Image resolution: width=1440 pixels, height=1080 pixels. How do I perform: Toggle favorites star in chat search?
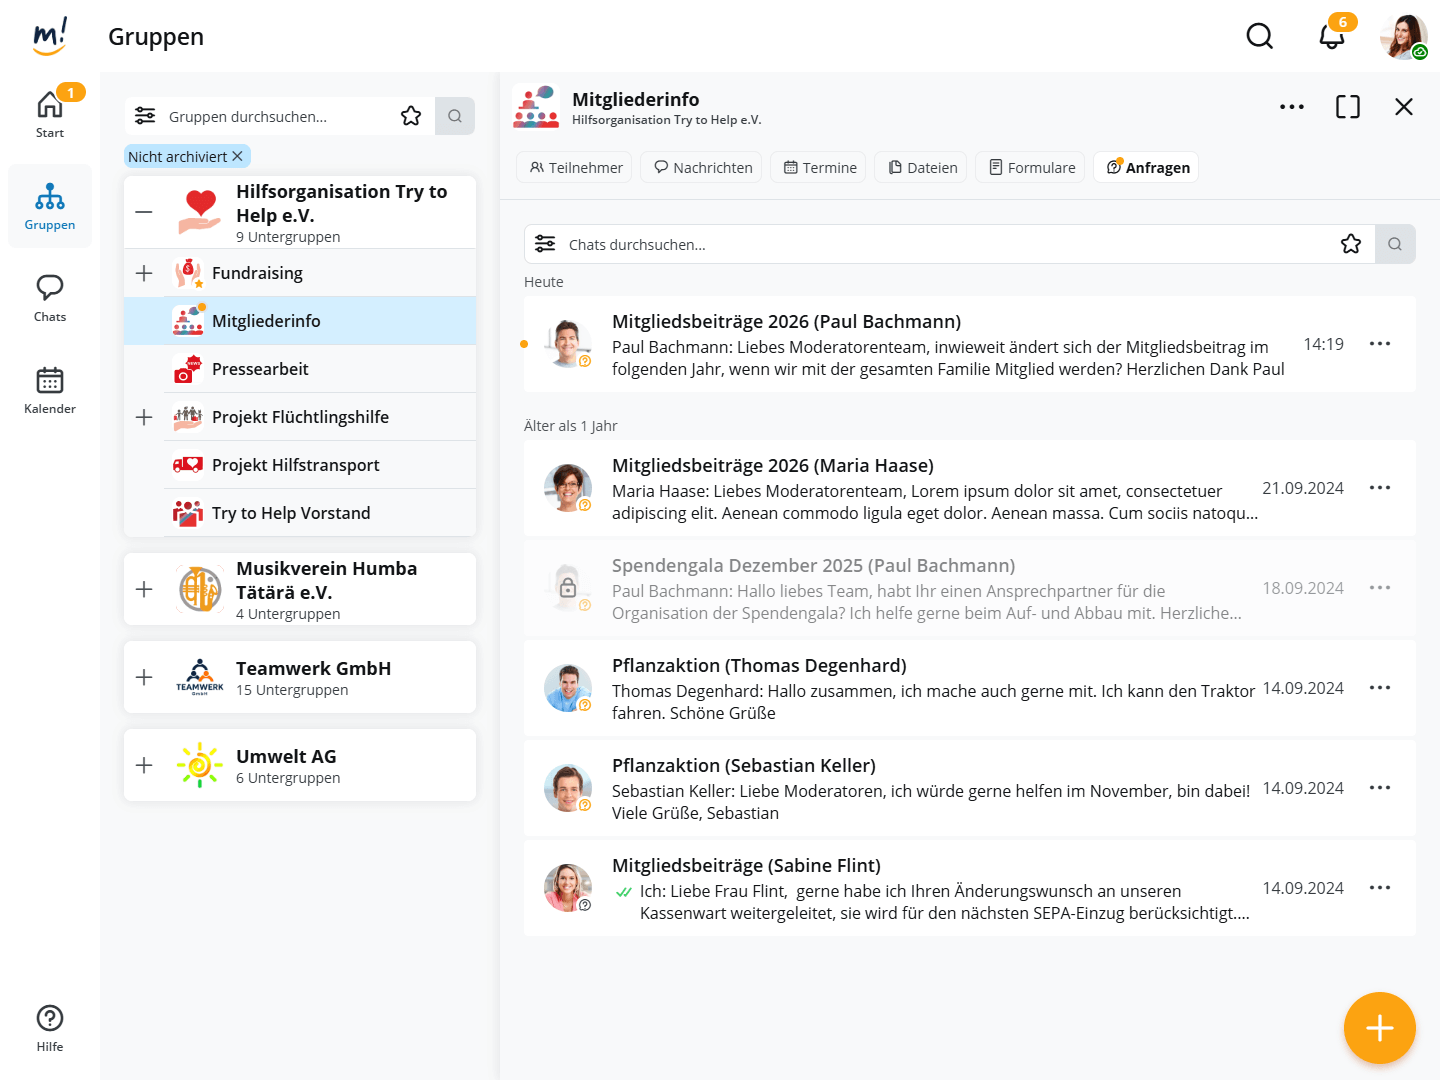(1350, 244)
